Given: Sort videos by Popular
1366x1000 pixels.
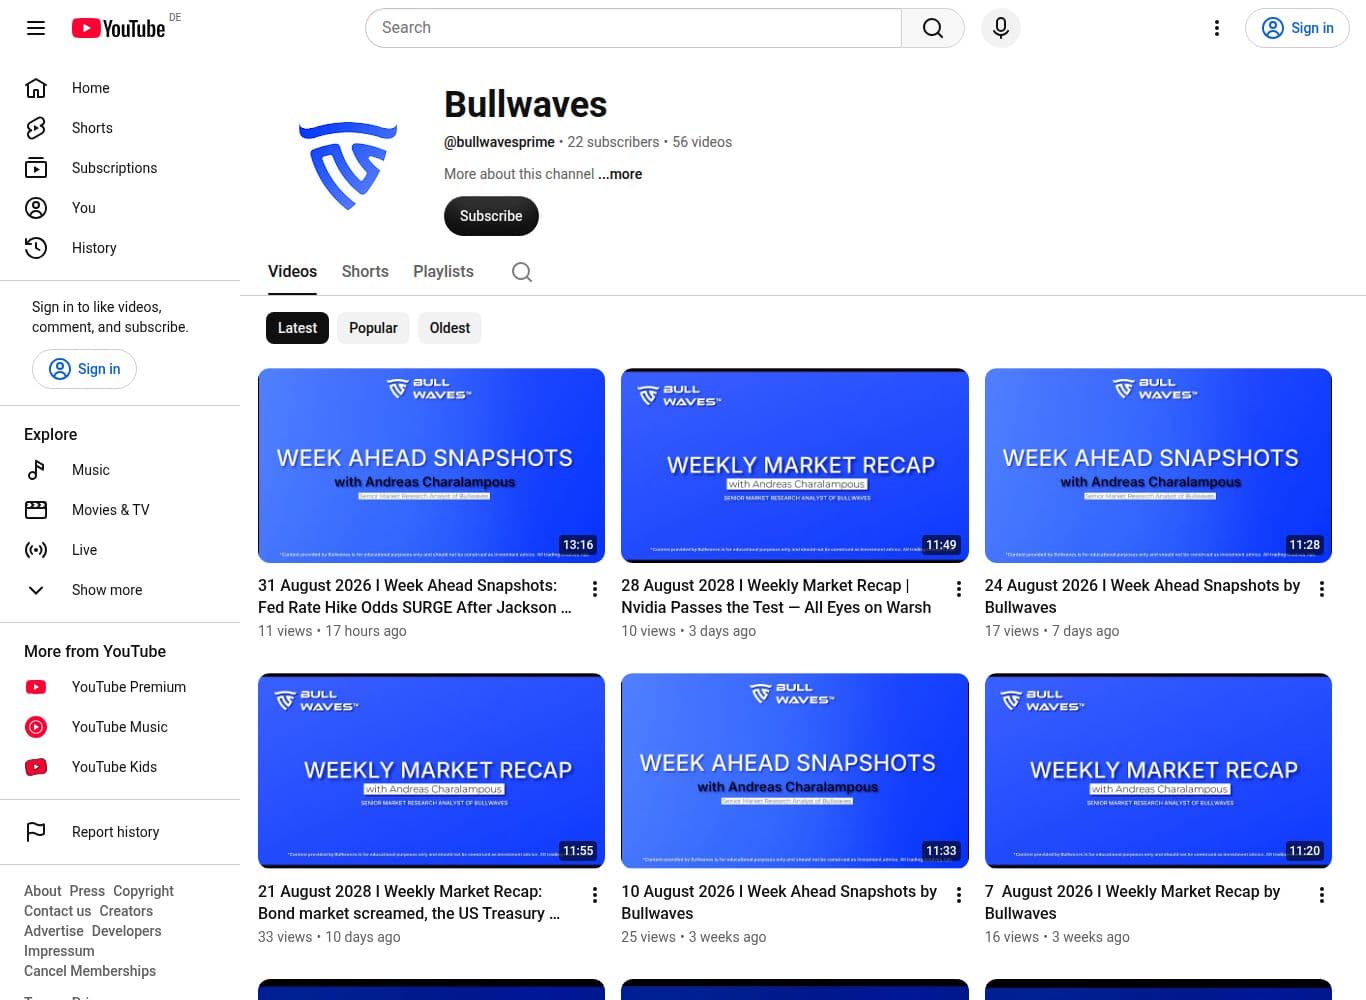Looking at the screenshot, I should 373,328.
